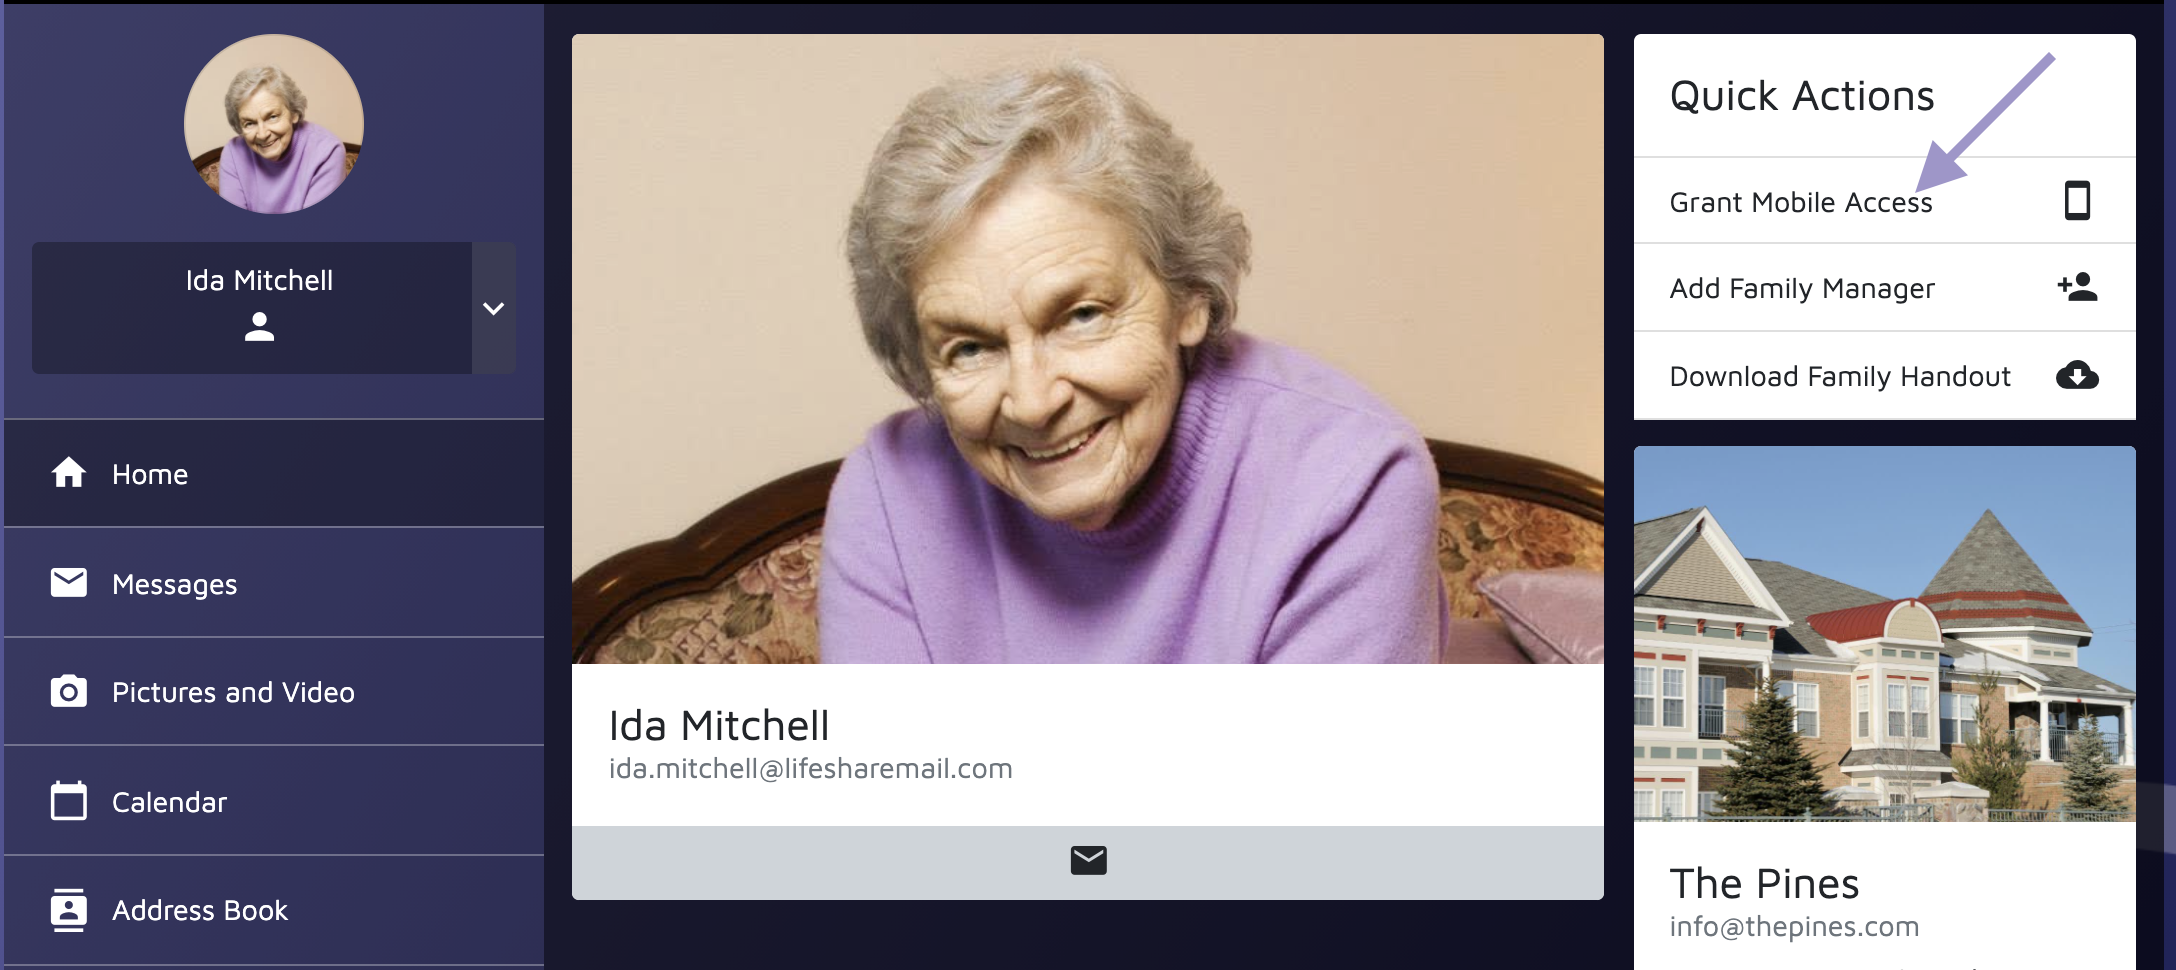Expand the user dropdown chevron
The image size is (2176, 970).
tap(493, 308)
